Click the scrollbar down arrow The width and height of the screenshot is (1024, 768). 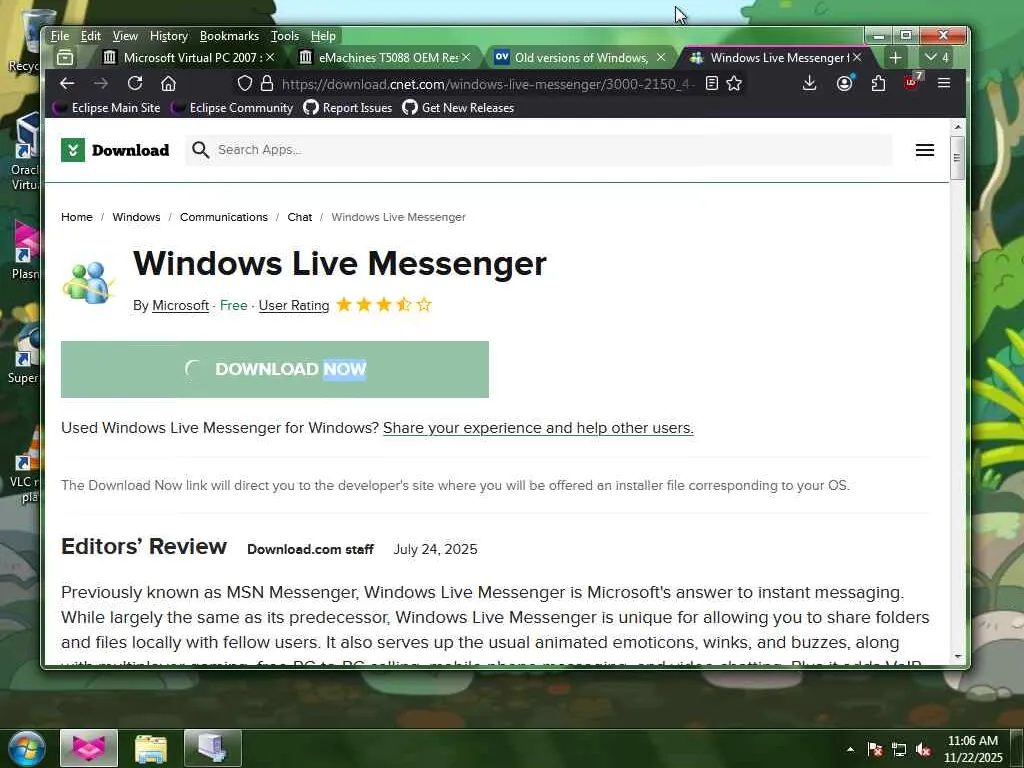(957, 656)
